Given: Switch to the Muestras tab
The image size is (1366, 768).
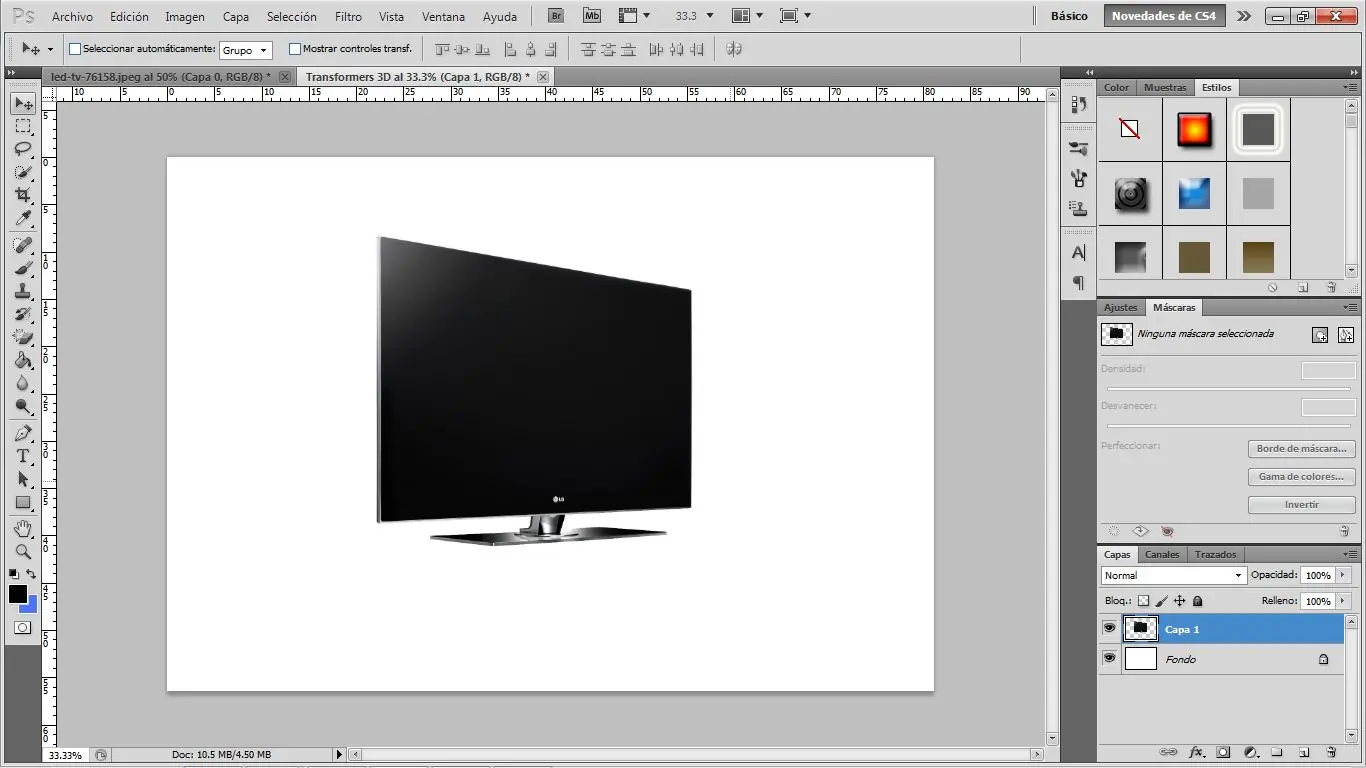Looking at the screenshot, I should 1165,87.
